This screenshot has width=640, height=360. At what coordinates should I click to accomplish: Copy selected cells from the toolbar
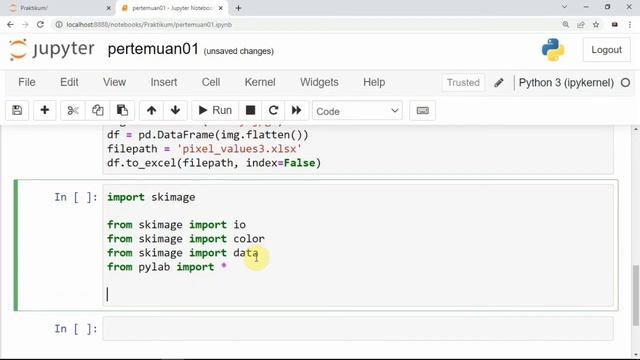pyautogui.click(x=98, y=111)
